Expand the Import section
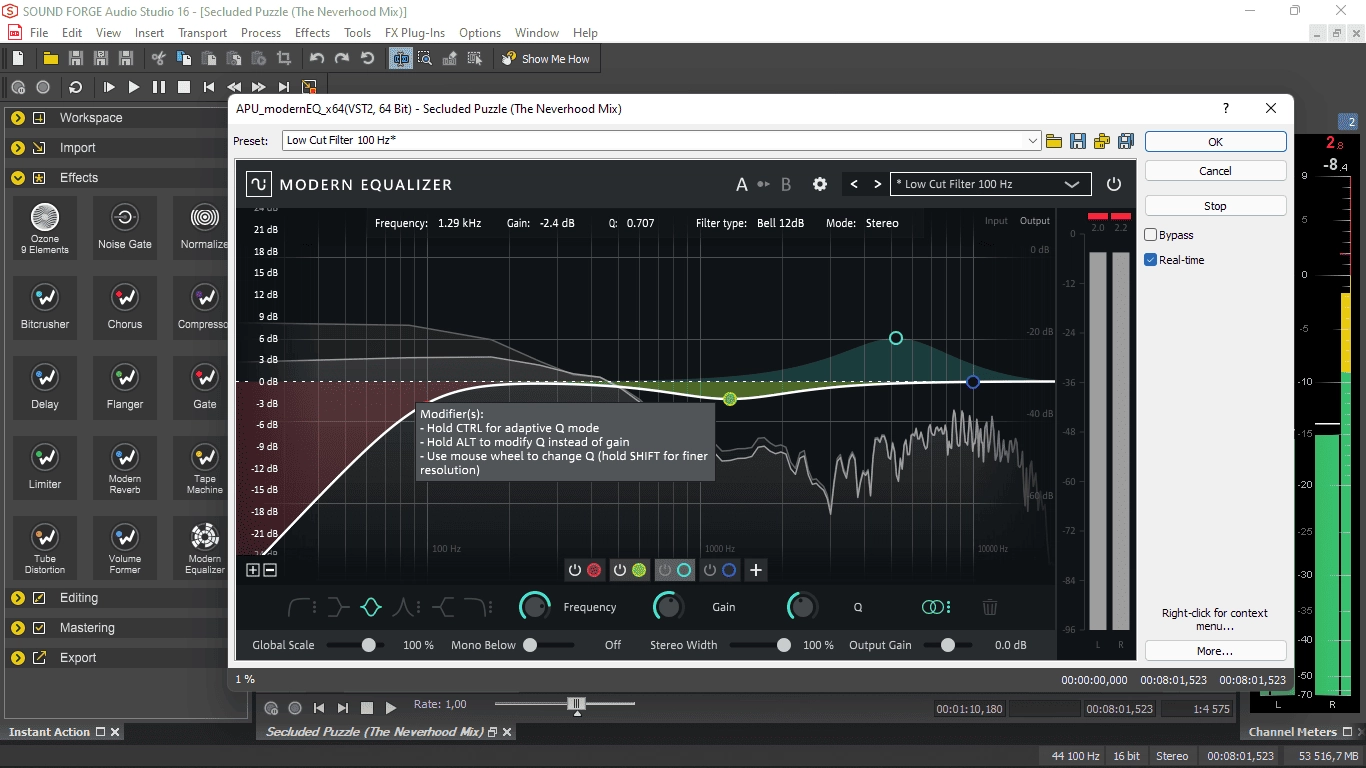 click(18, 148)
